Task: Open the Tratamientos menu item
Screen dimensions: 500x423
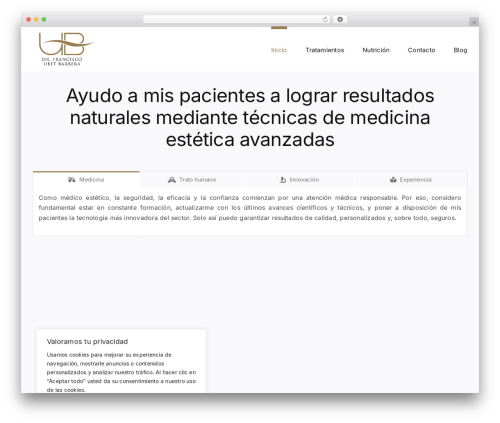Action: tap(325, 50)
